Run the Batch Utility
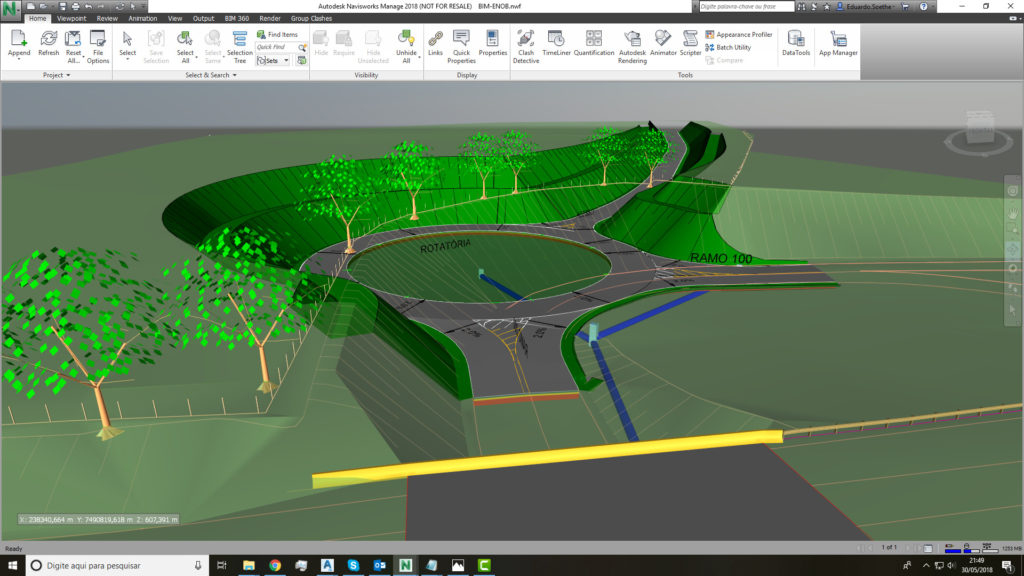 coord(728,48)
